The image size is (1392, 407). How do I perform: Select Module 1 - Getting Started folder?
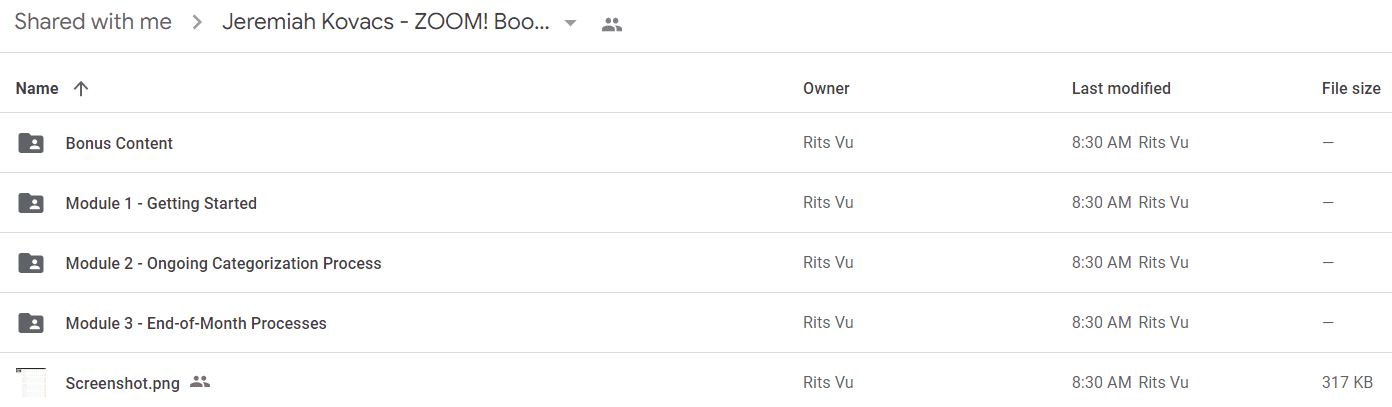[696, 203]
